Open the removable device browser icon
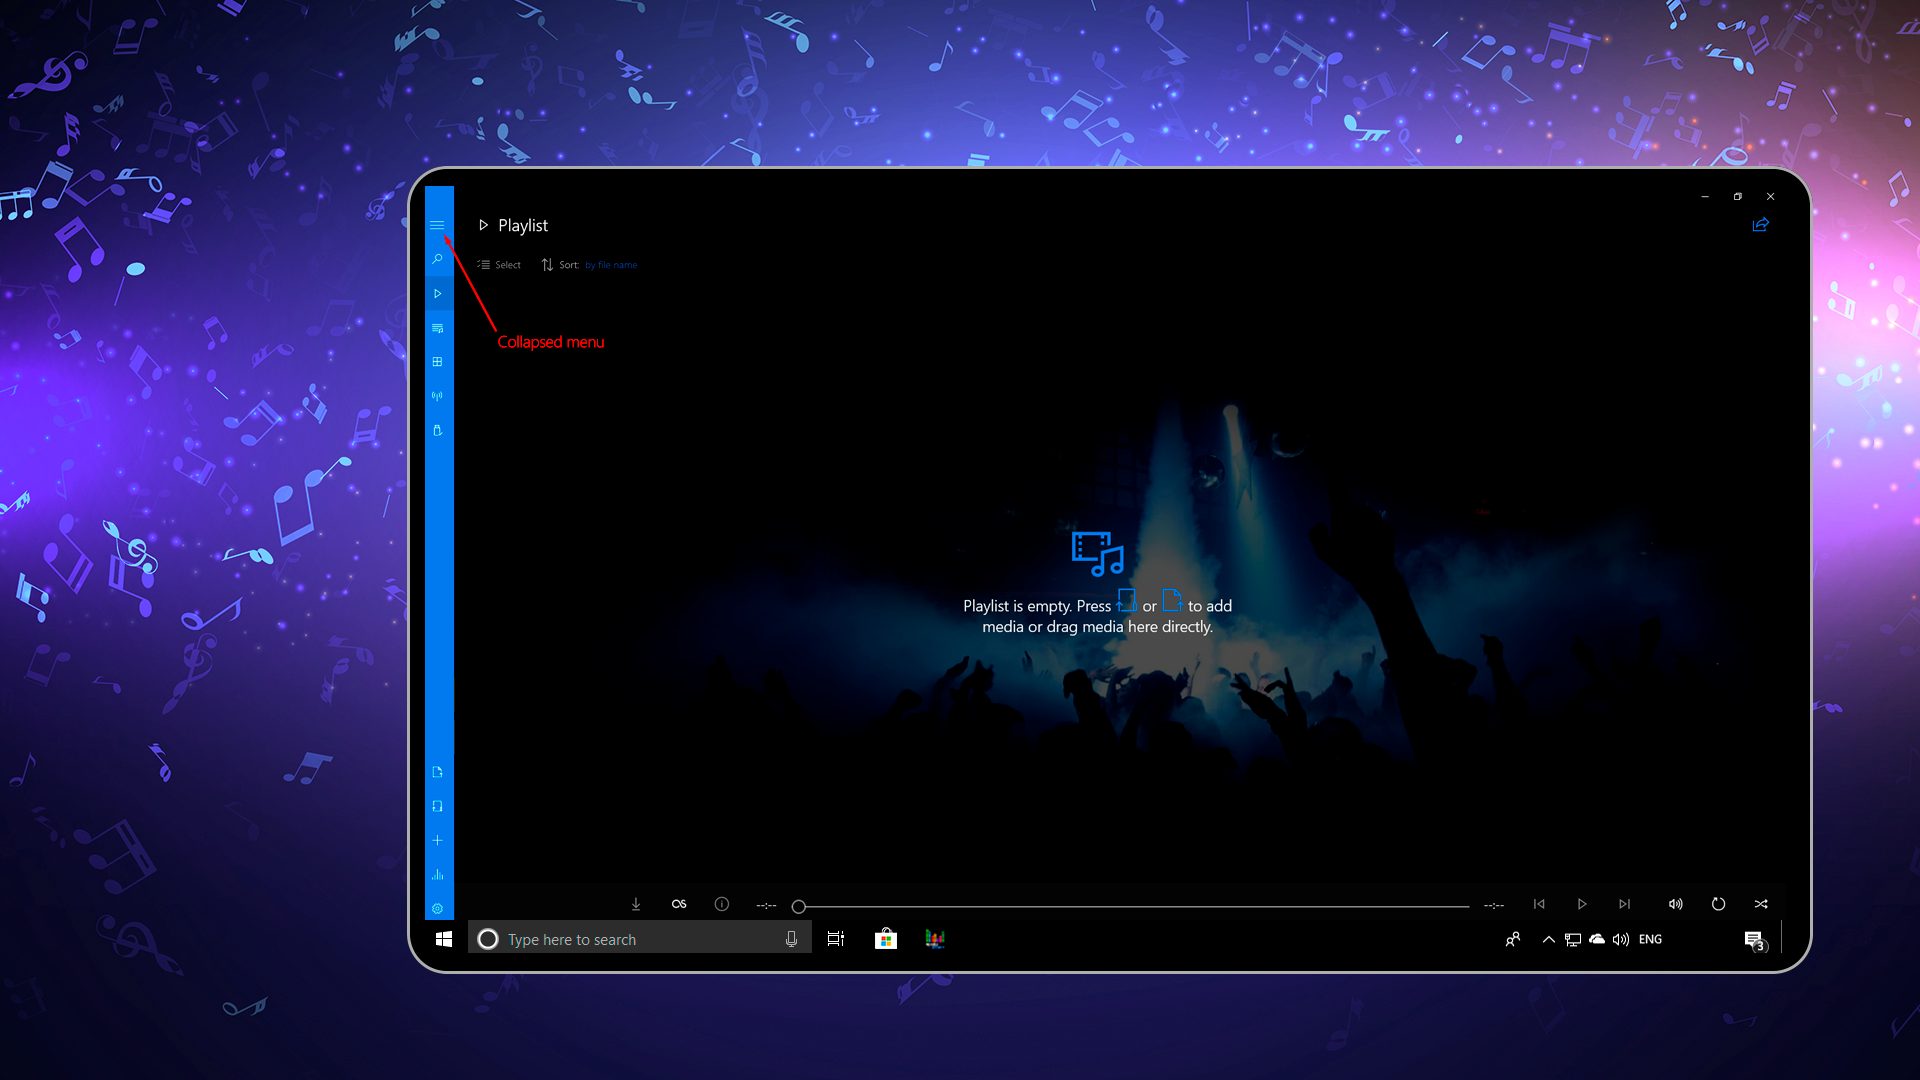This screenshot has height=1080, width=1920. coord(437,430)
